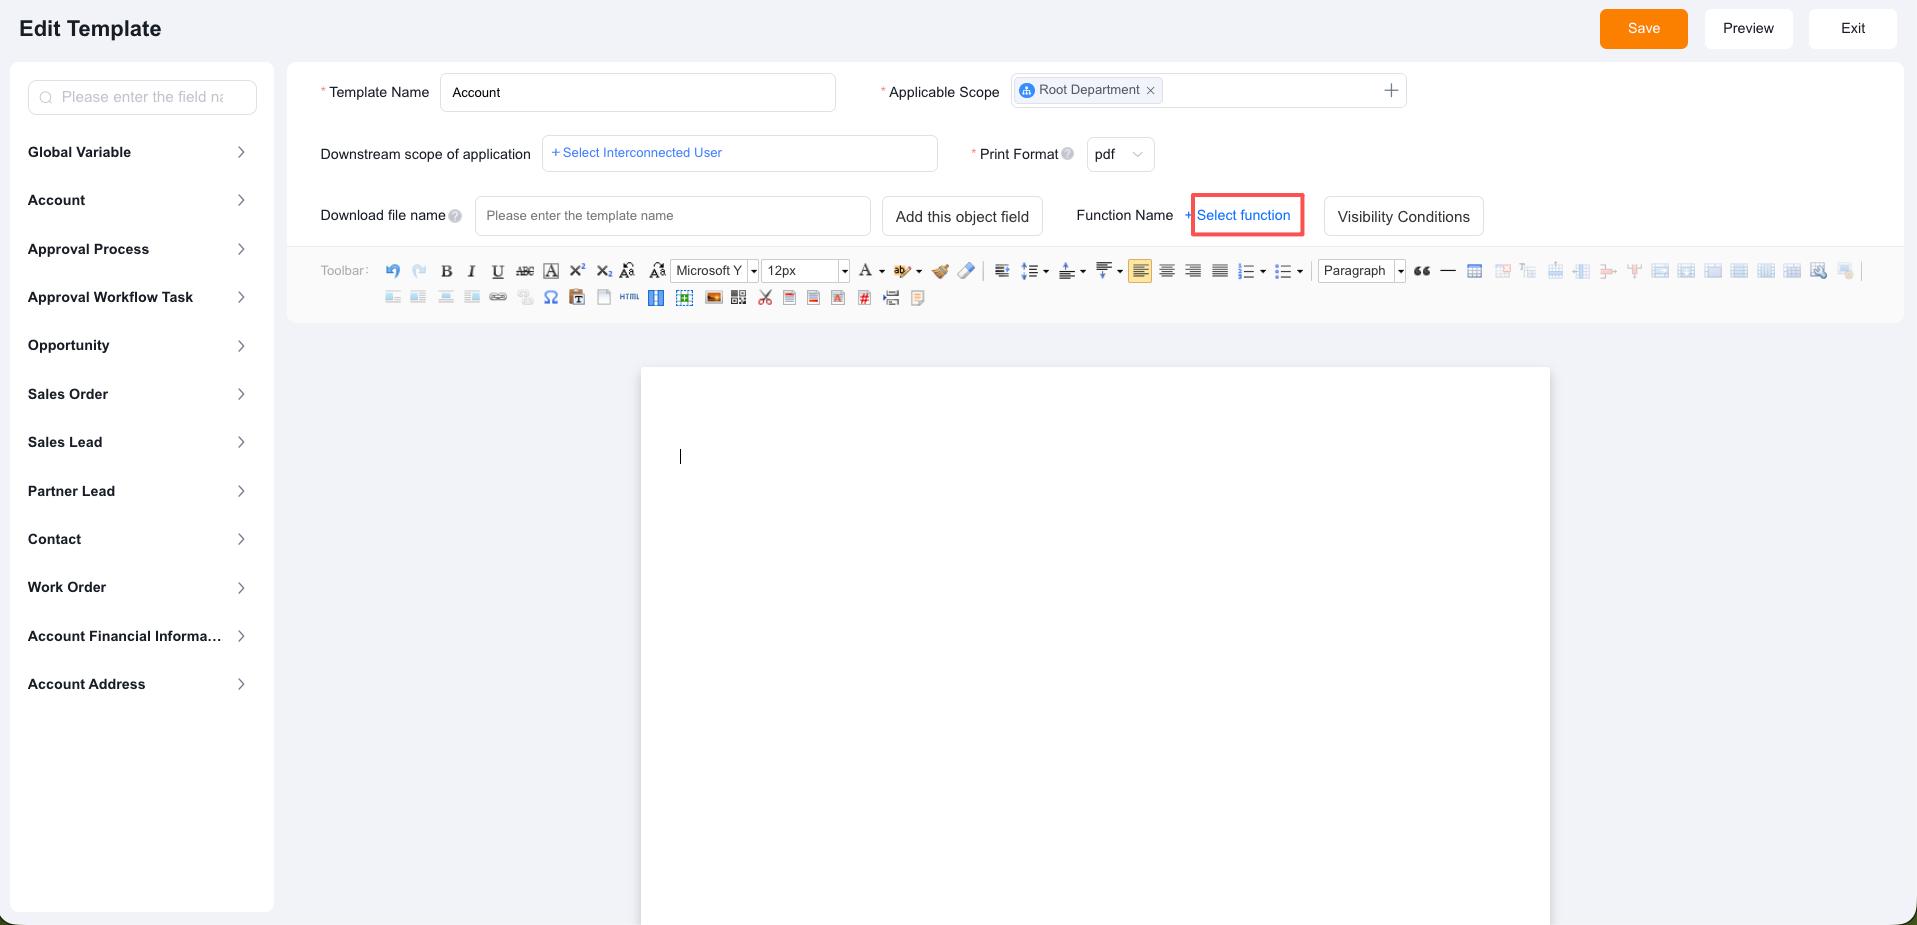
Task: Focus the Download file name input
Action: [x=673, y=216]
